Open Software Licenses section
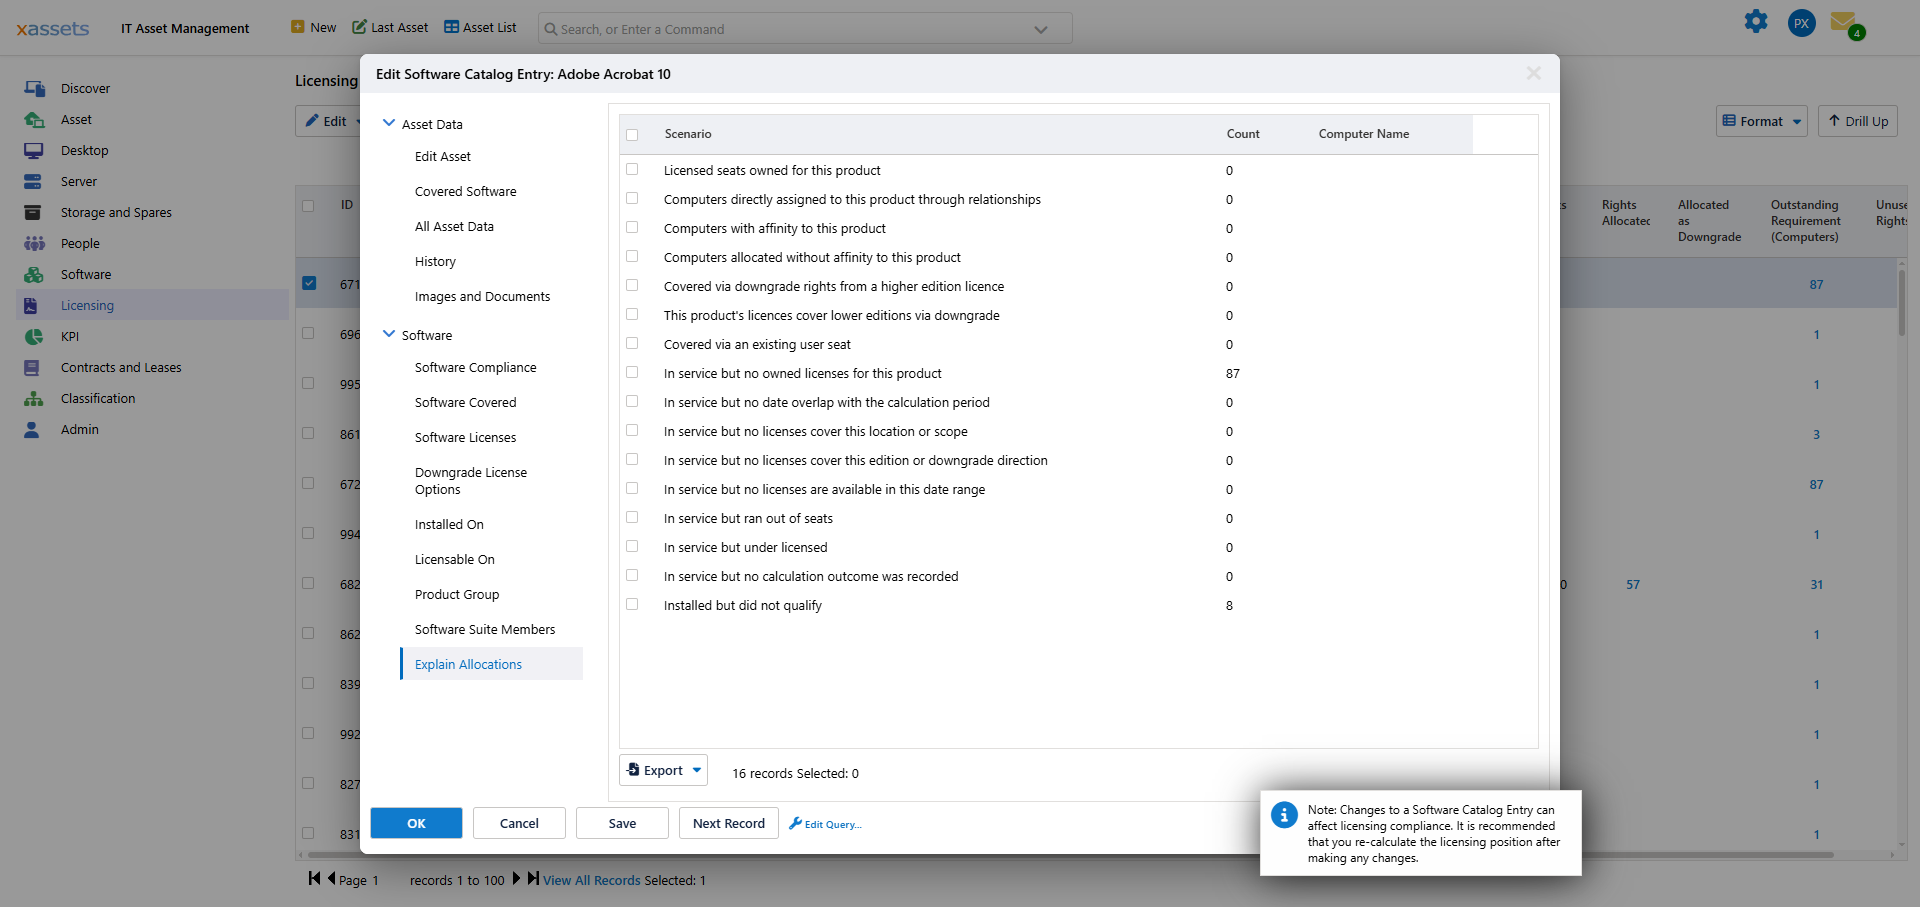Screen dimensions: 1920x907 [x=466, y=438]
